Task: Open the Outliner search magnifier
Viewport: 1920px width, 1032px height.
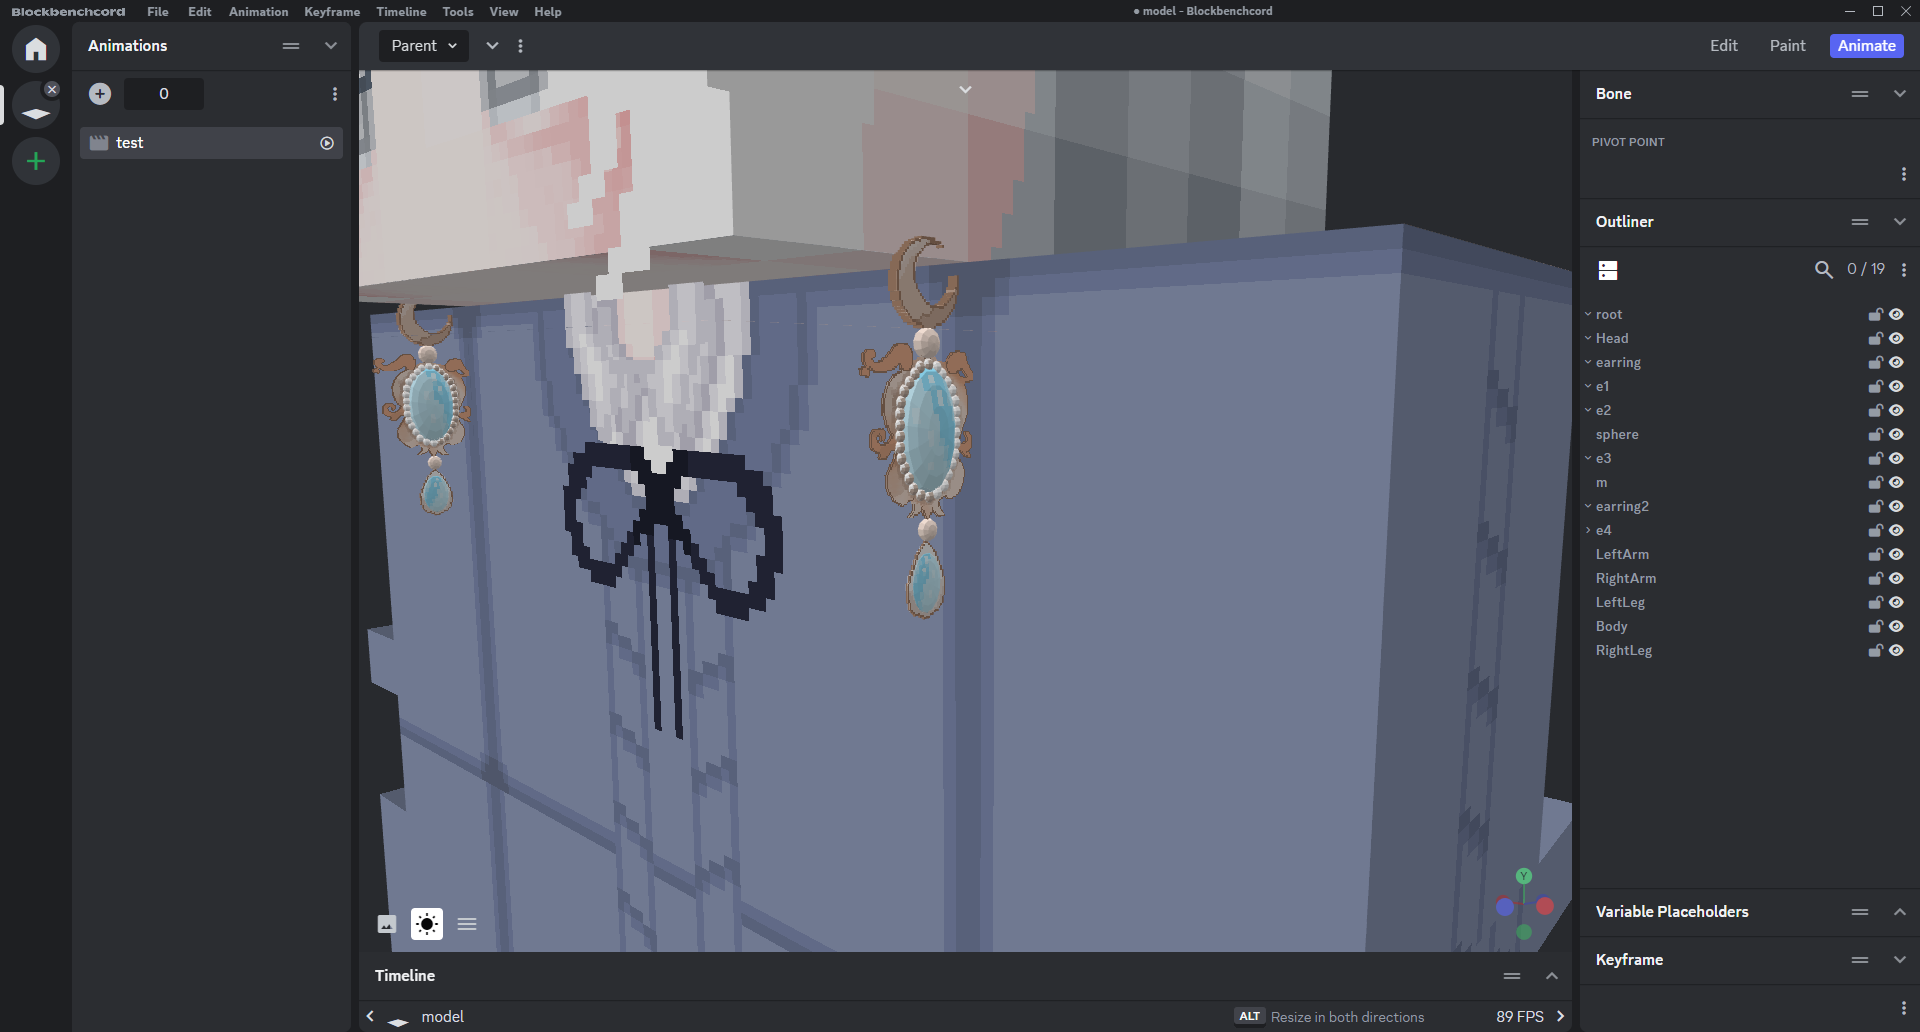Action: [x=1824, y=270]
